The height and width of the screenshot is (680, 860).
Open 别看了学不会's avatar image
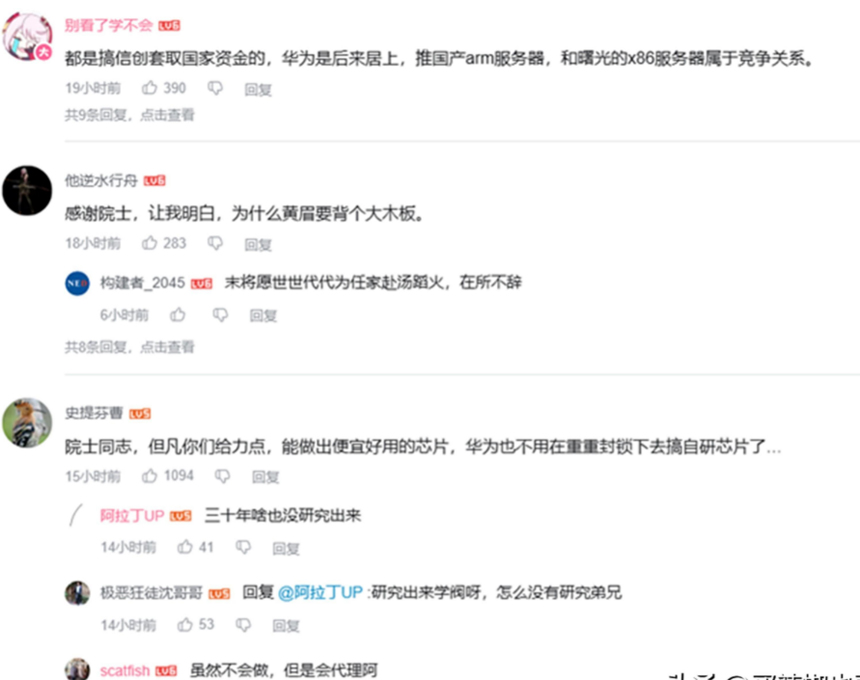[x=27, y=36]
